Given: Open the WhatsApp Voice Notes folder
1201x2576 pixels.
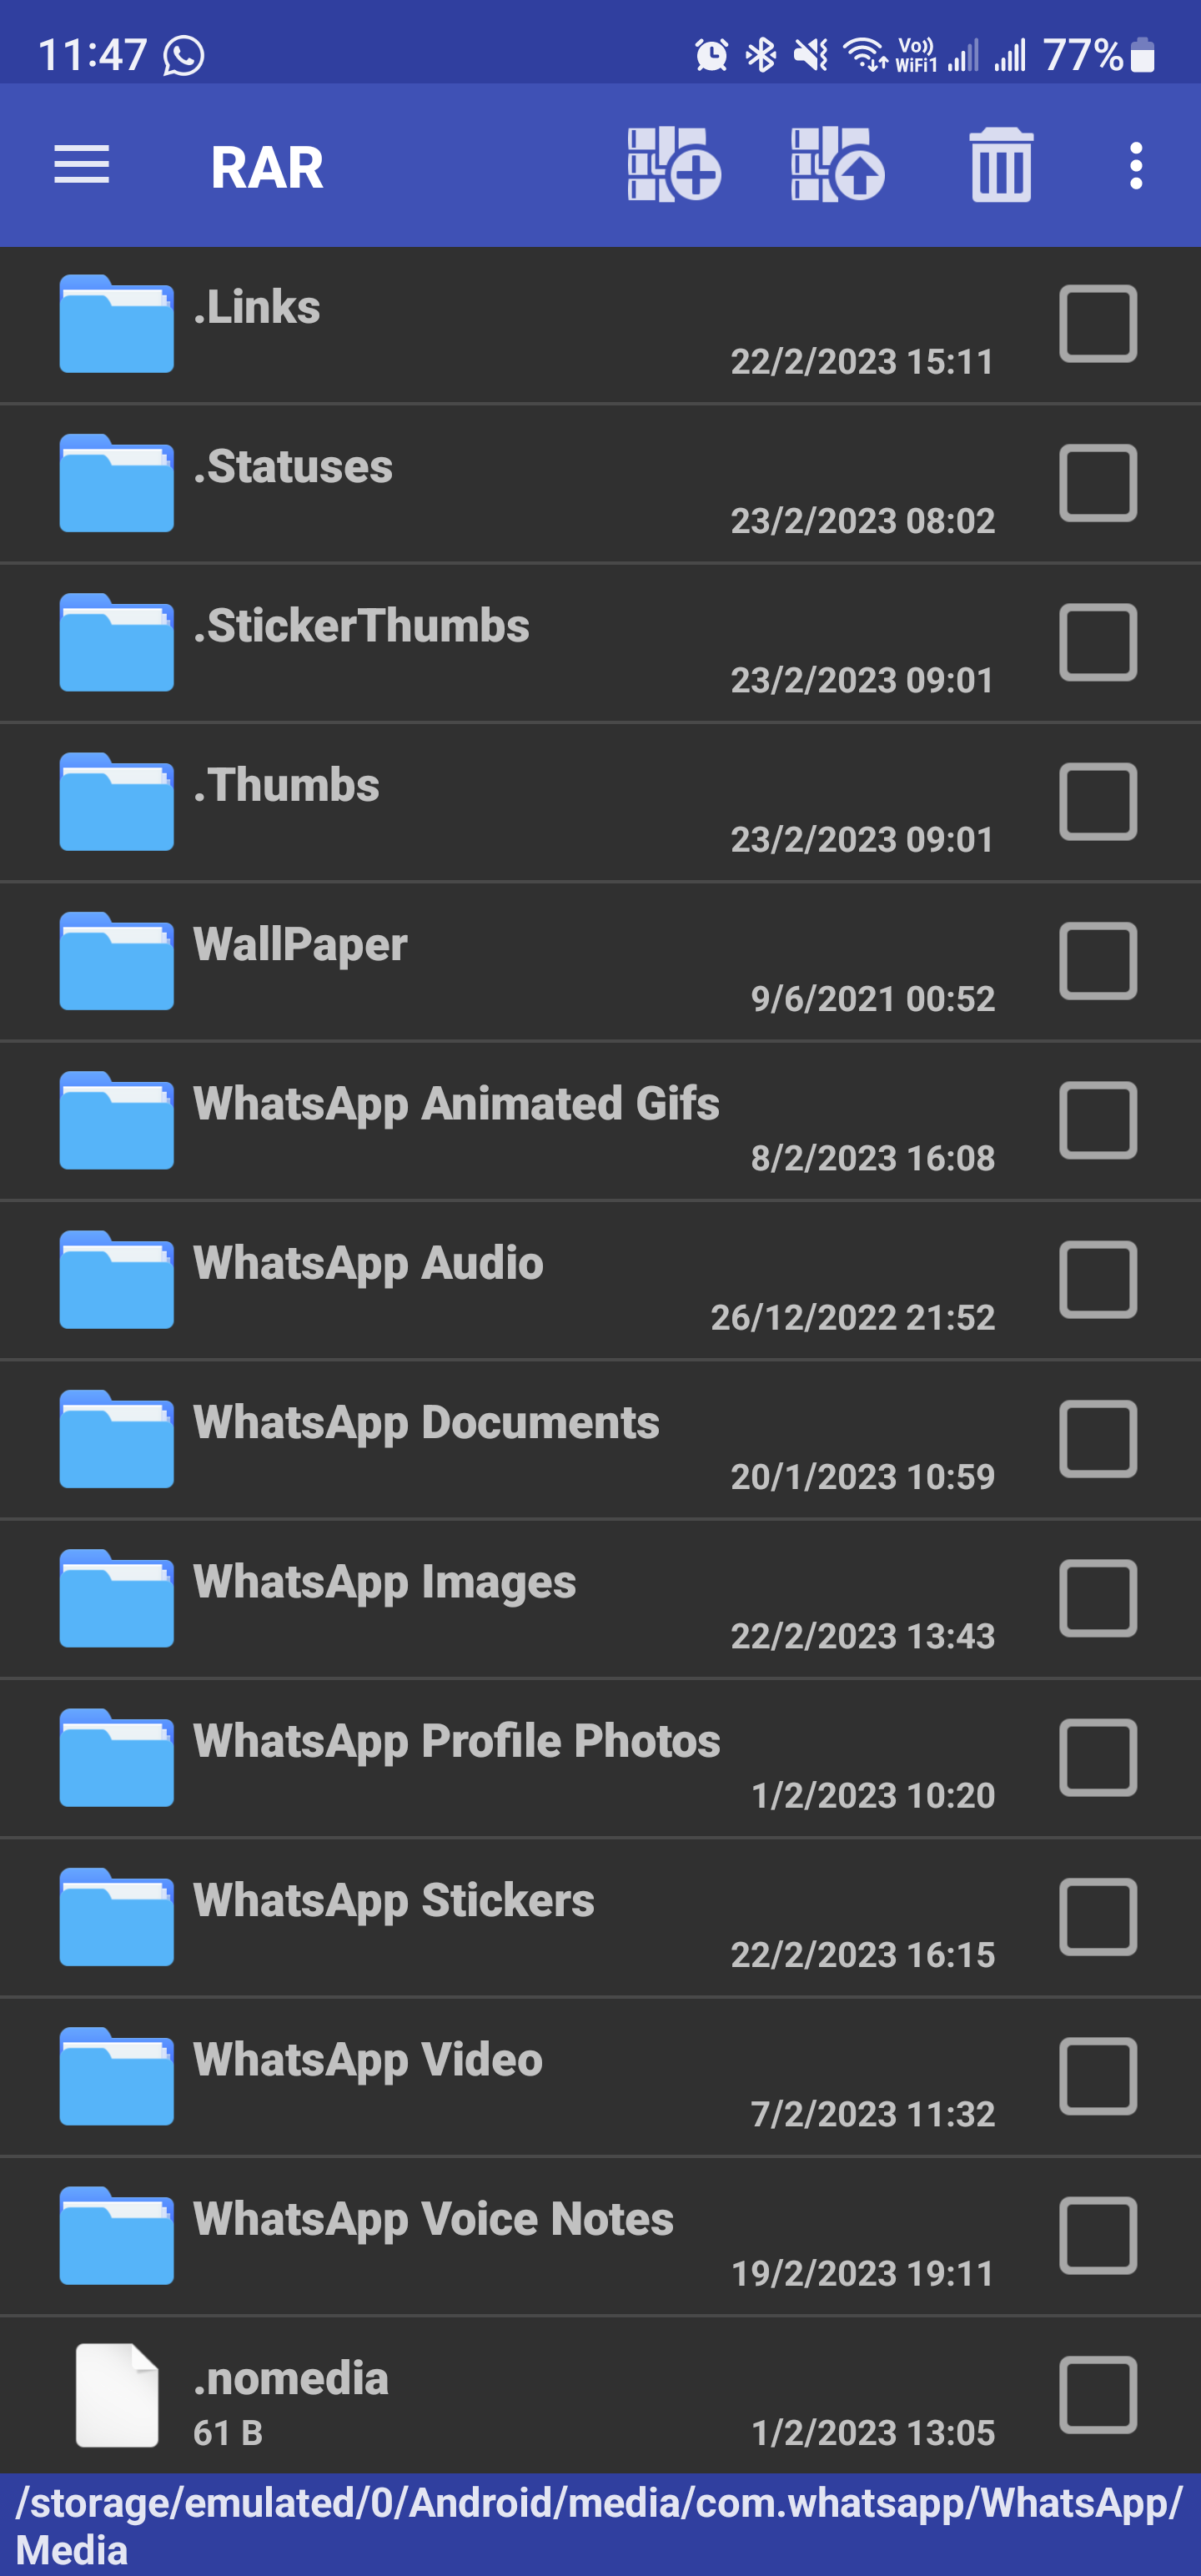Looking at the screenshot, I should (600, 2236).
